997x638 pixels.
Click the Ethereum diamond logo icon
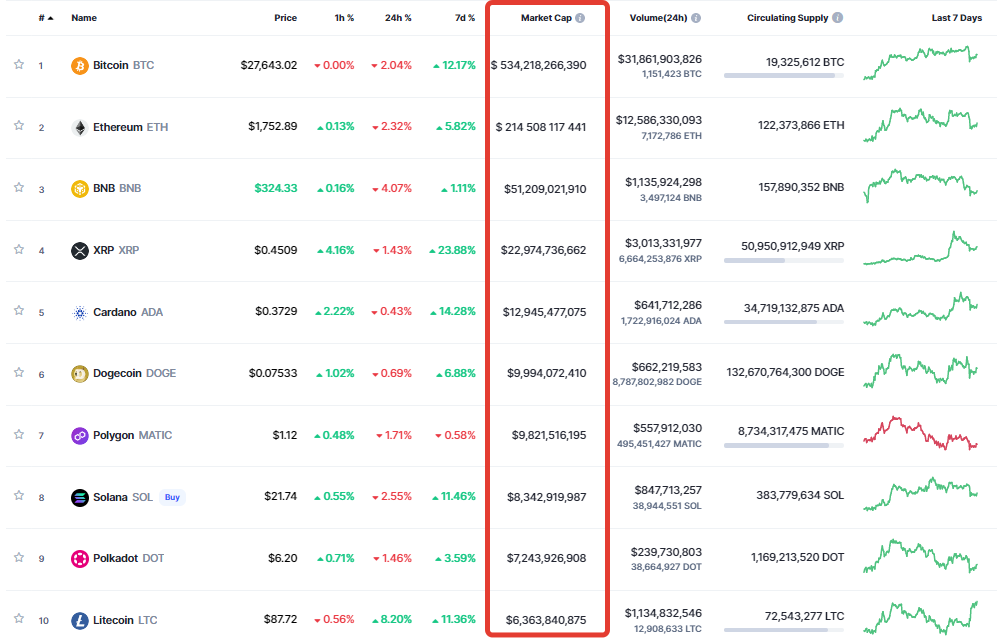tap(80, 127)
